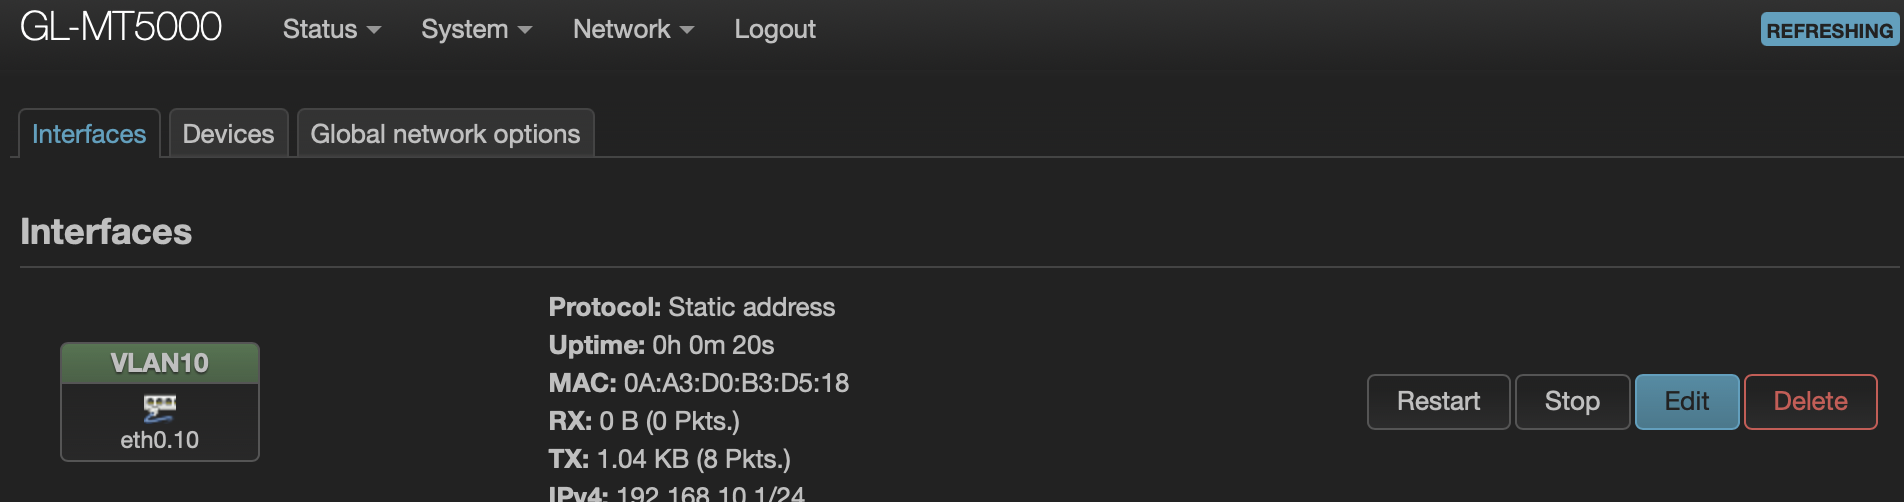Edit the VLAN10 interface

pyautogui.click(x=1686, y=401)
